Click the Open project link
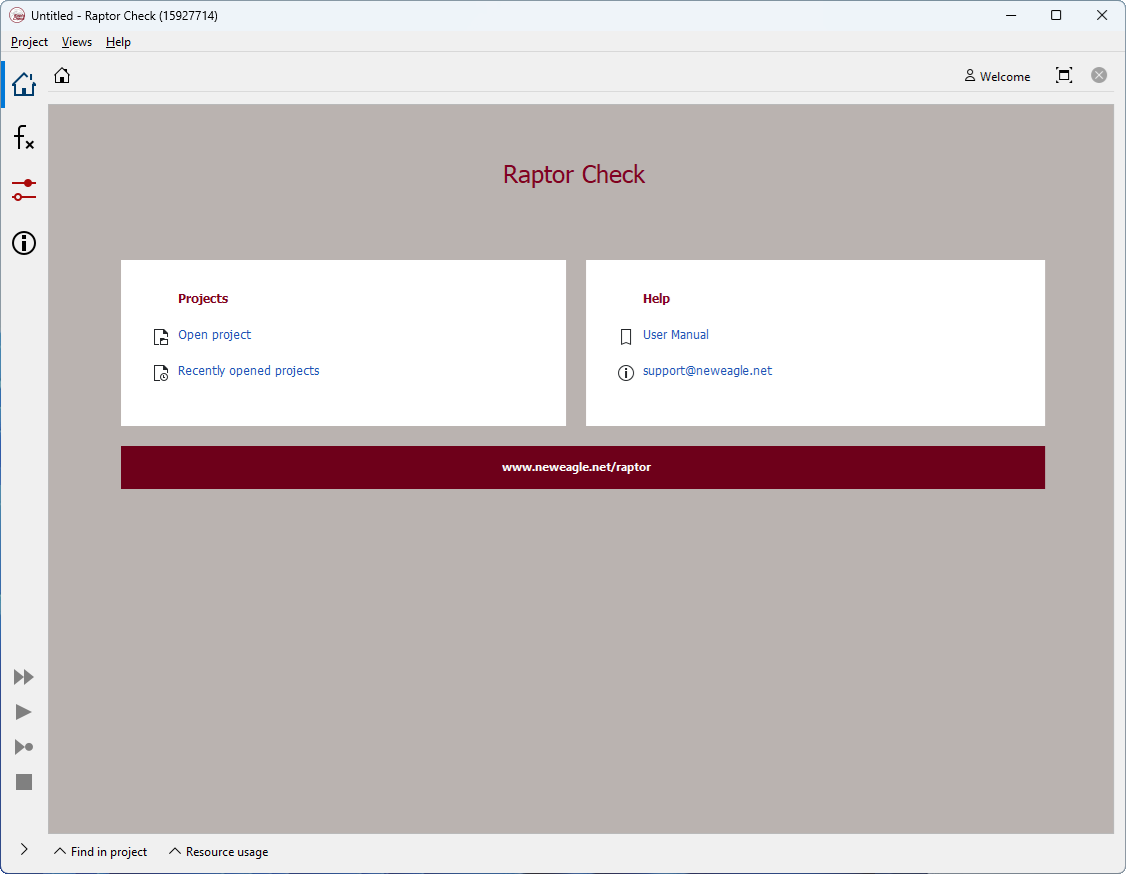Viewport: 1126px width, 874px height. [x=215, y=335]
